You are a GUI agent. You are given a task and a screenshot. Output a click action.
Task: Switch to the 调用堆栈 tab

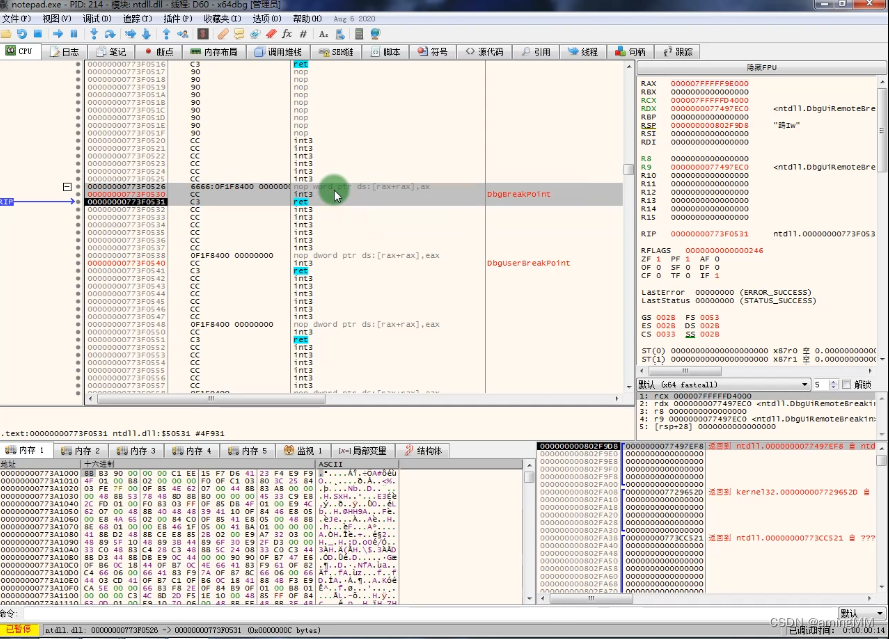tap(278, 52)
